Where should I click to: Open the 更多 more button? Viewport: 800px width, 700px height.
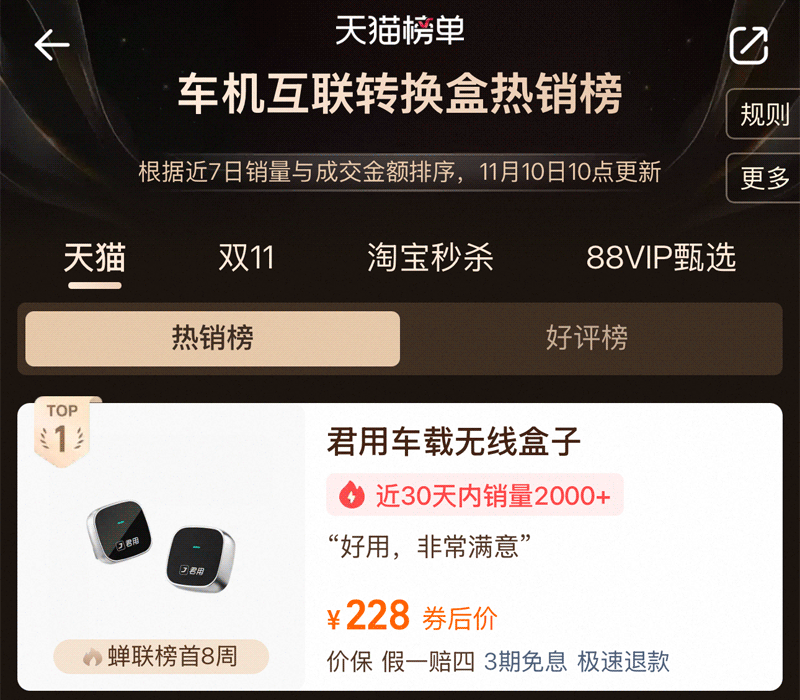tap(764, 178)
